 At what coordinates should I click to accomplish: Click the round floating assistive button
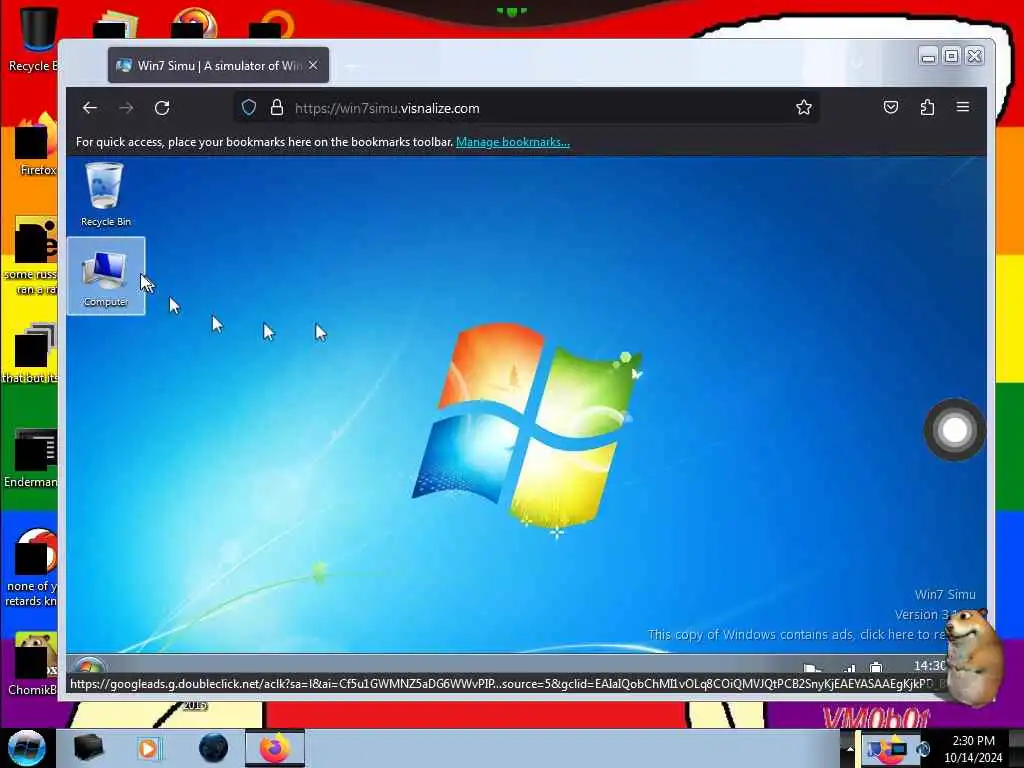click(x=954, y=430)
